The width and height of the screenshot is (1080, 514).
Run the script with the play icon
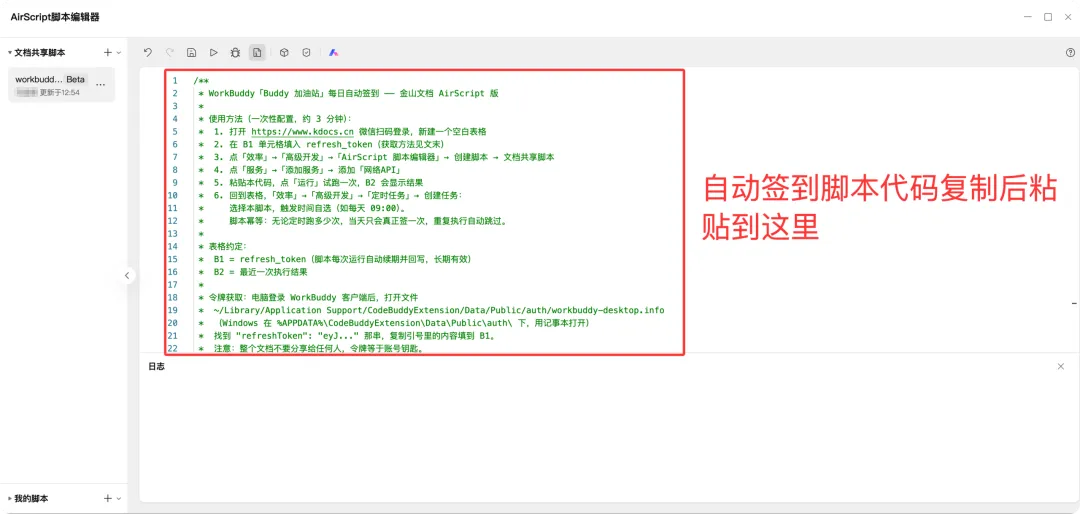(214, 52)
